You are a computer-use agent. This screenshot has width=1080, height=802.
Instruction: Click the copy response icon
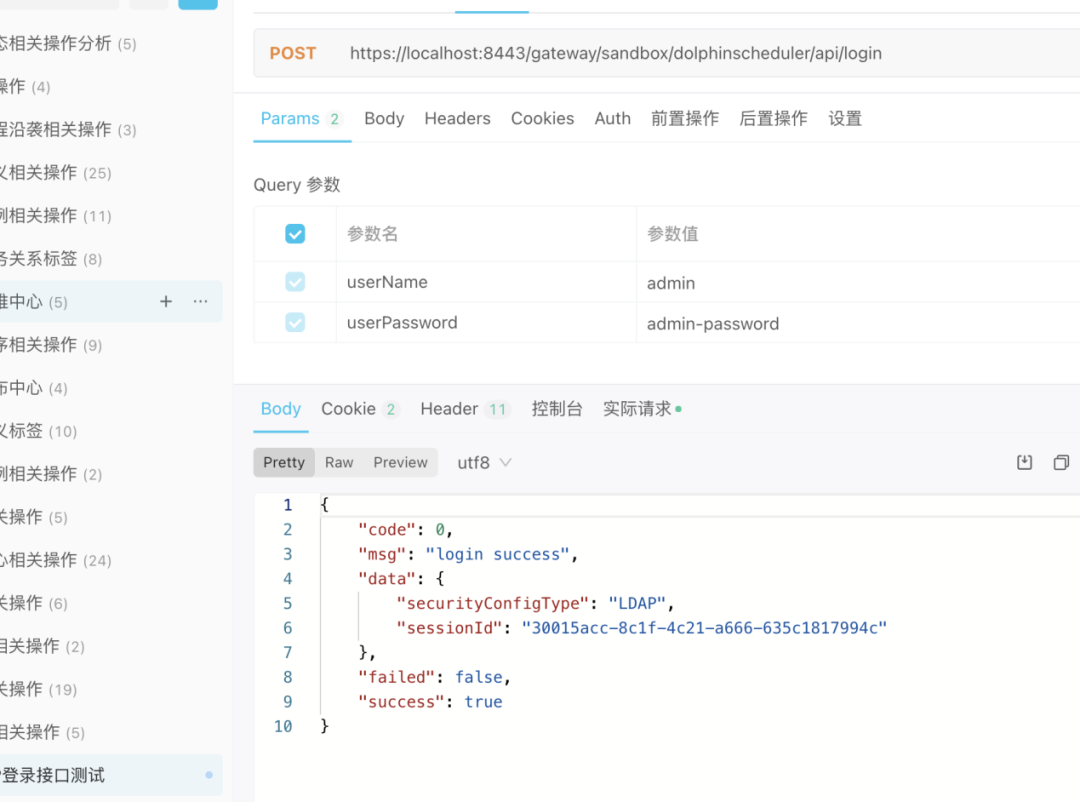(x=1061, y=462)
